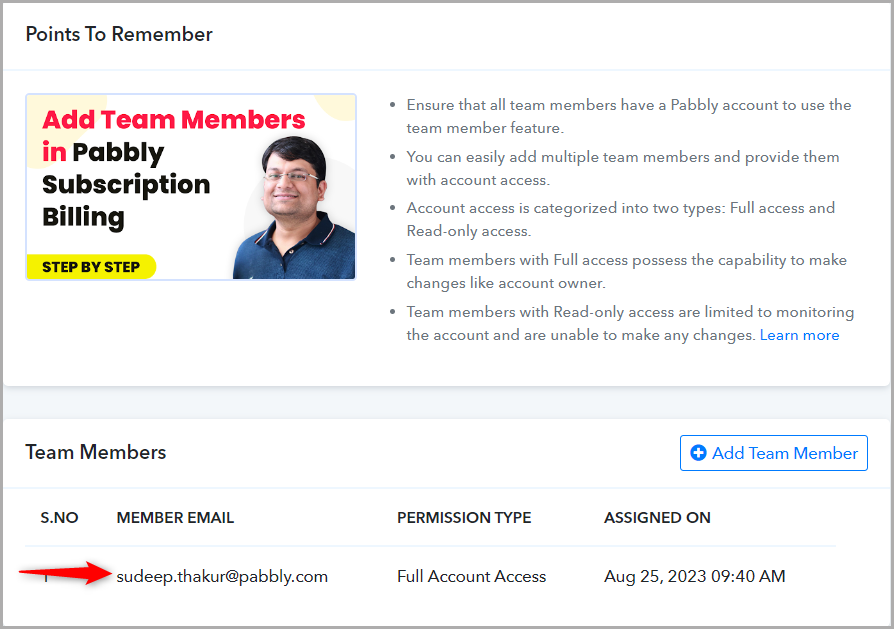Click the Add Team Member button
The width and height of the screenshot is (894, 629).
coord(773,453)
